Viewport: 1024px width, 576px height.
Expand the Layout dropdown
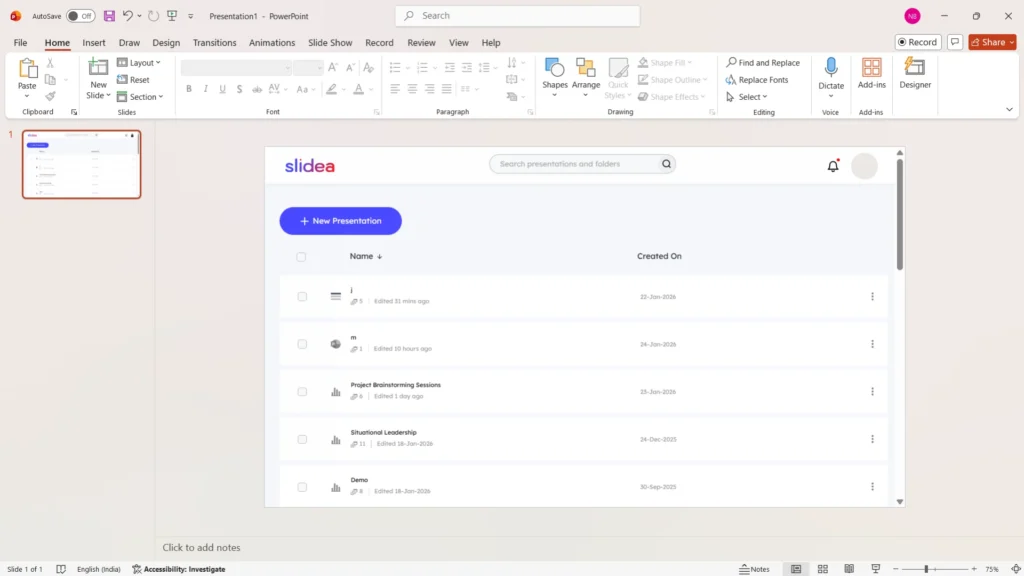pos(139,63)
